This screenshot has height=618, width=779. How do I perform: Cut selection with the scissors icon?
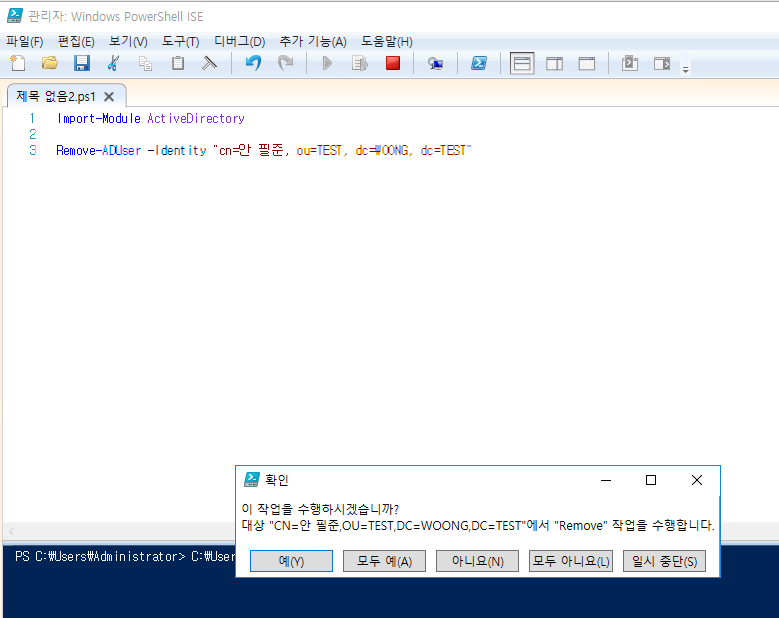pos(113,63)
